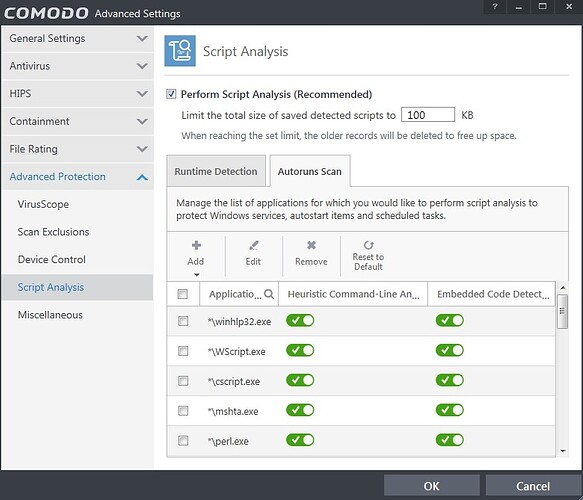Open the dropdown arrow under Add
Screen dimensions: 583x500
pyautogui.click(x=197, y=275)
